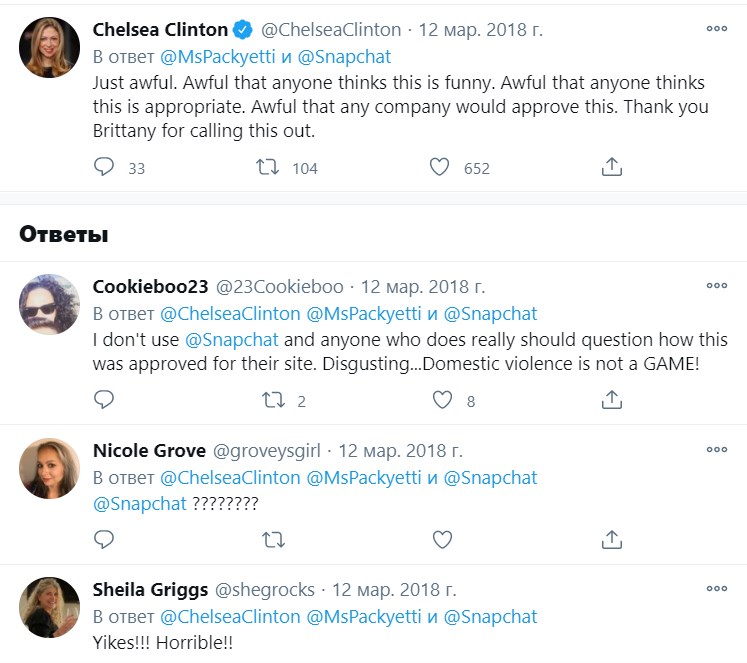View Sheila Griggs' profile picture
Image resolution: width=747 pixels, height=663 pixels.
(x=50, y=606)
